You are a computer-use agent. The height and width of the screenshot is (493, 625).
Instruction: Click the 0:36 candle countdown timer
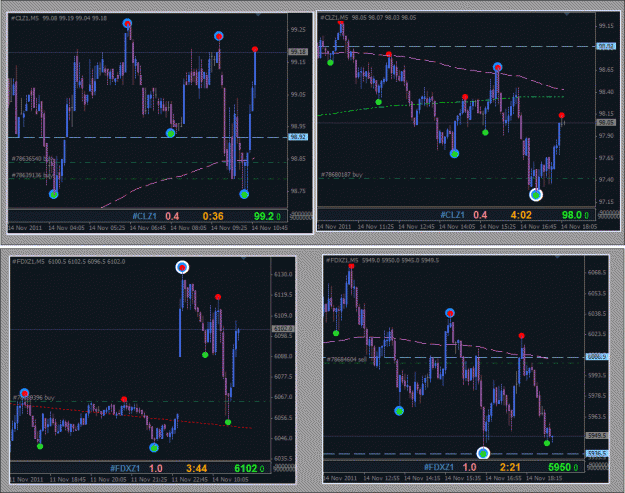pyautogui.click(x=213, y=216)
